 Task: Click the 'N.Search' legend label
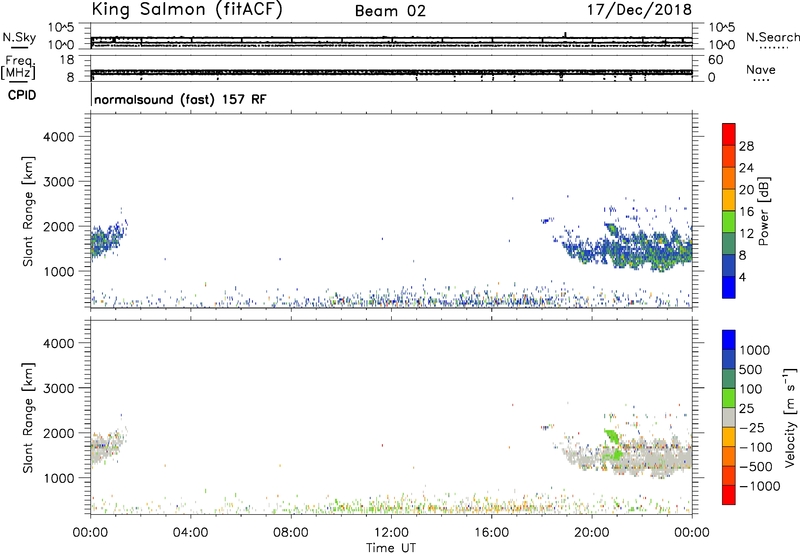click(x=773, y=37)
